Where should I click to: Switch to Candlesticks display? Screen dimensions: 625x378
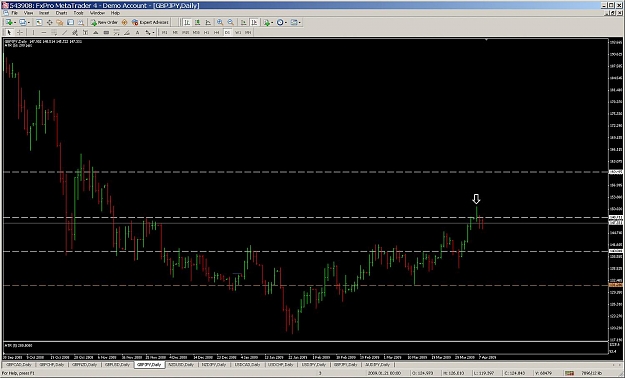[197, 22]
